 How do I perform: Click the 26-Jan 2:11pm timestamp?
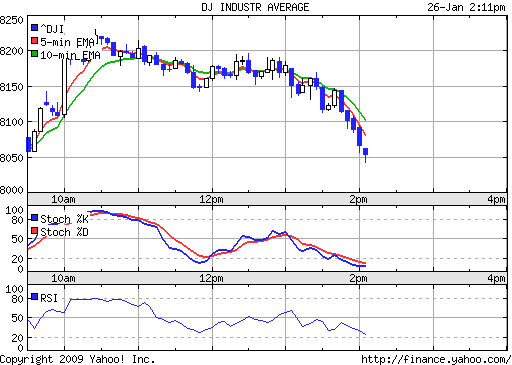(466, 7)
